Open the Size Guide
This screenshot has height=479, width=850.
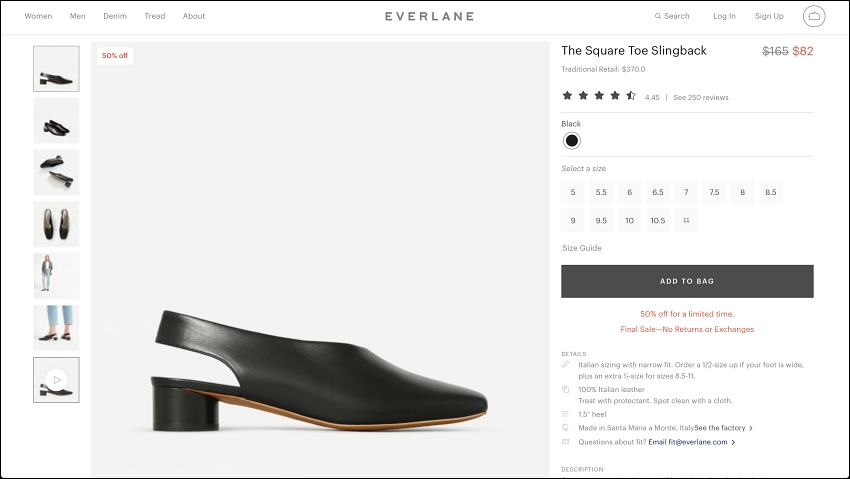click(582, 248)
